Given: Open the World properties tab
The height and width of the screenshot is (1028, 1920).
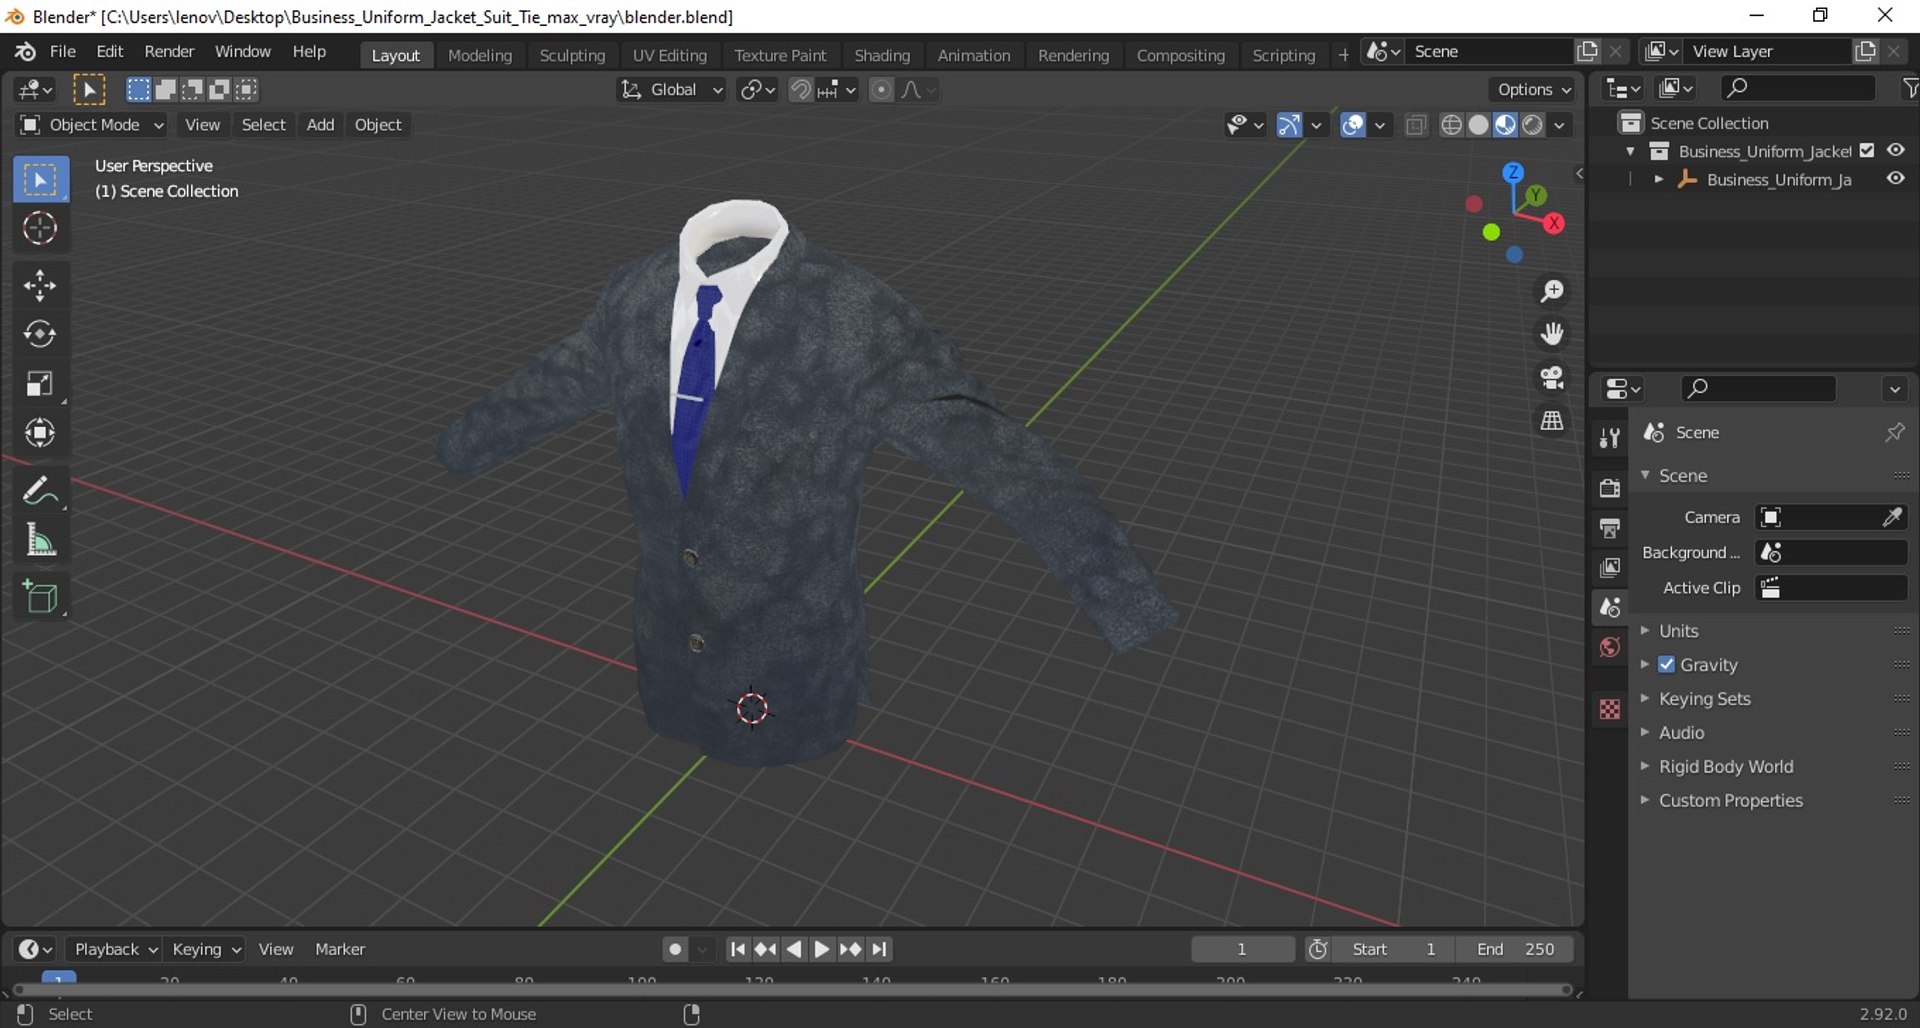Looking at the screenshot, I should coord(1609,648).
